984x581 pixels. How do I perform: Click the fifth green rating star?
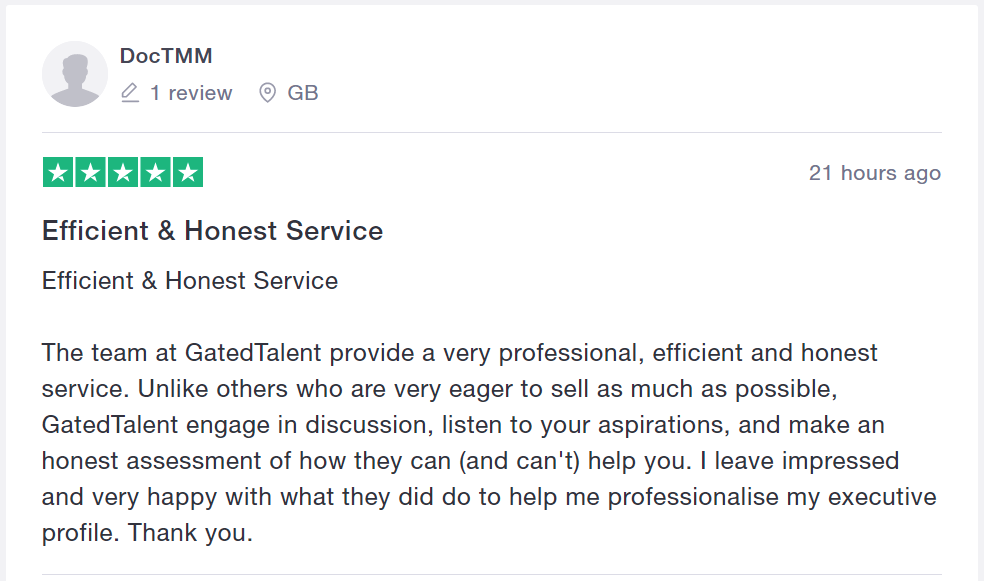point(188,172)
